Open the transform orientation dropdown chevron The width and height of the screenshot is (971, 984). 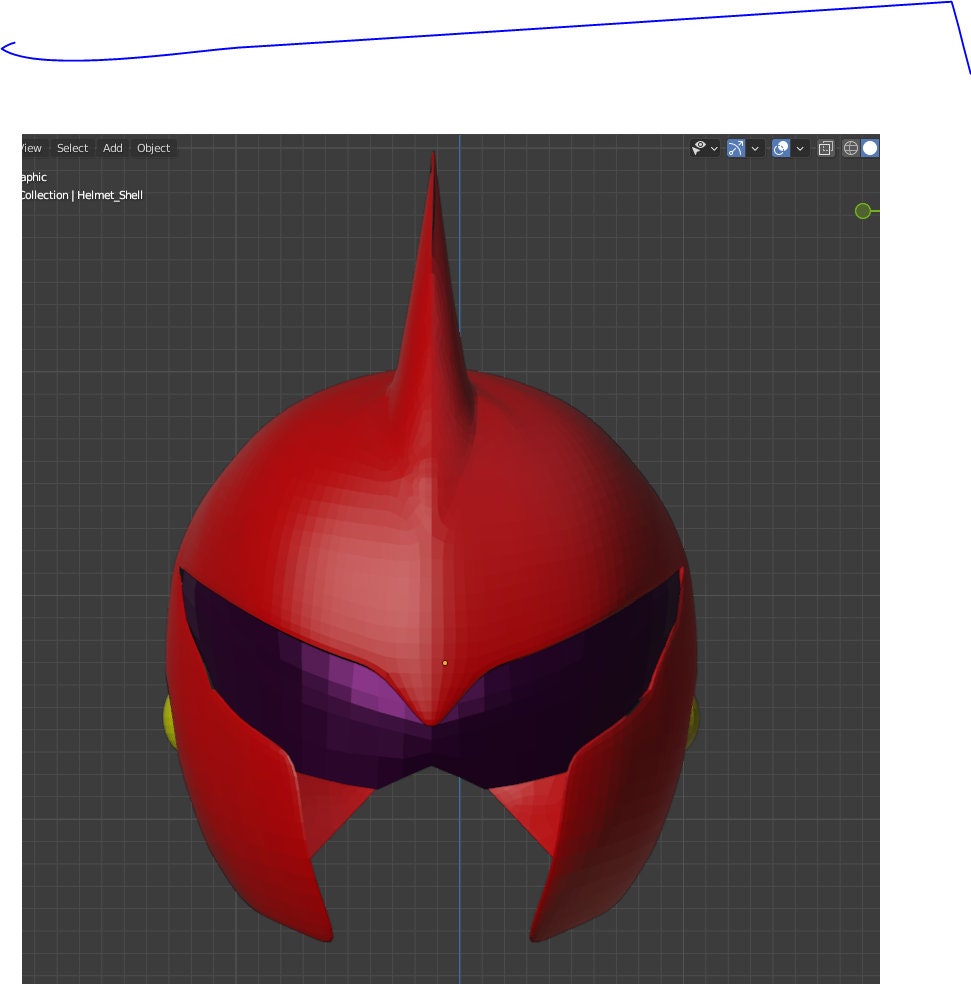point(799,148)
